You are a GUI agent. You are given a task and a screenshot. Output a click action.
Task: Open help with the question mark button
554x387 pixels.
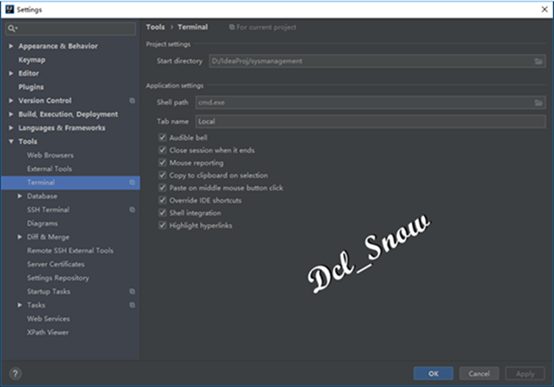pyautogui.click(x=15, y=374)
